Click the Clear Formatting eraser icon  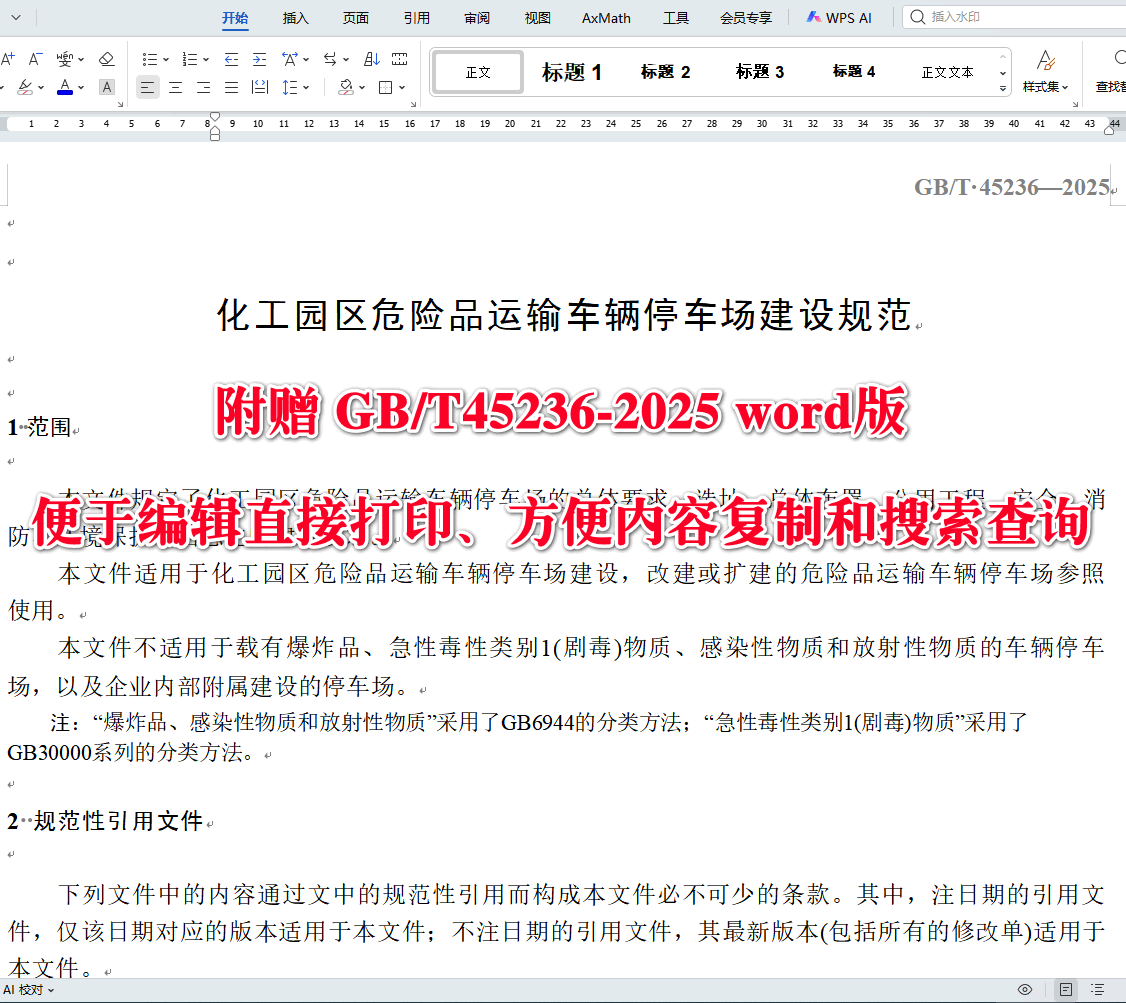click(105, 59)
